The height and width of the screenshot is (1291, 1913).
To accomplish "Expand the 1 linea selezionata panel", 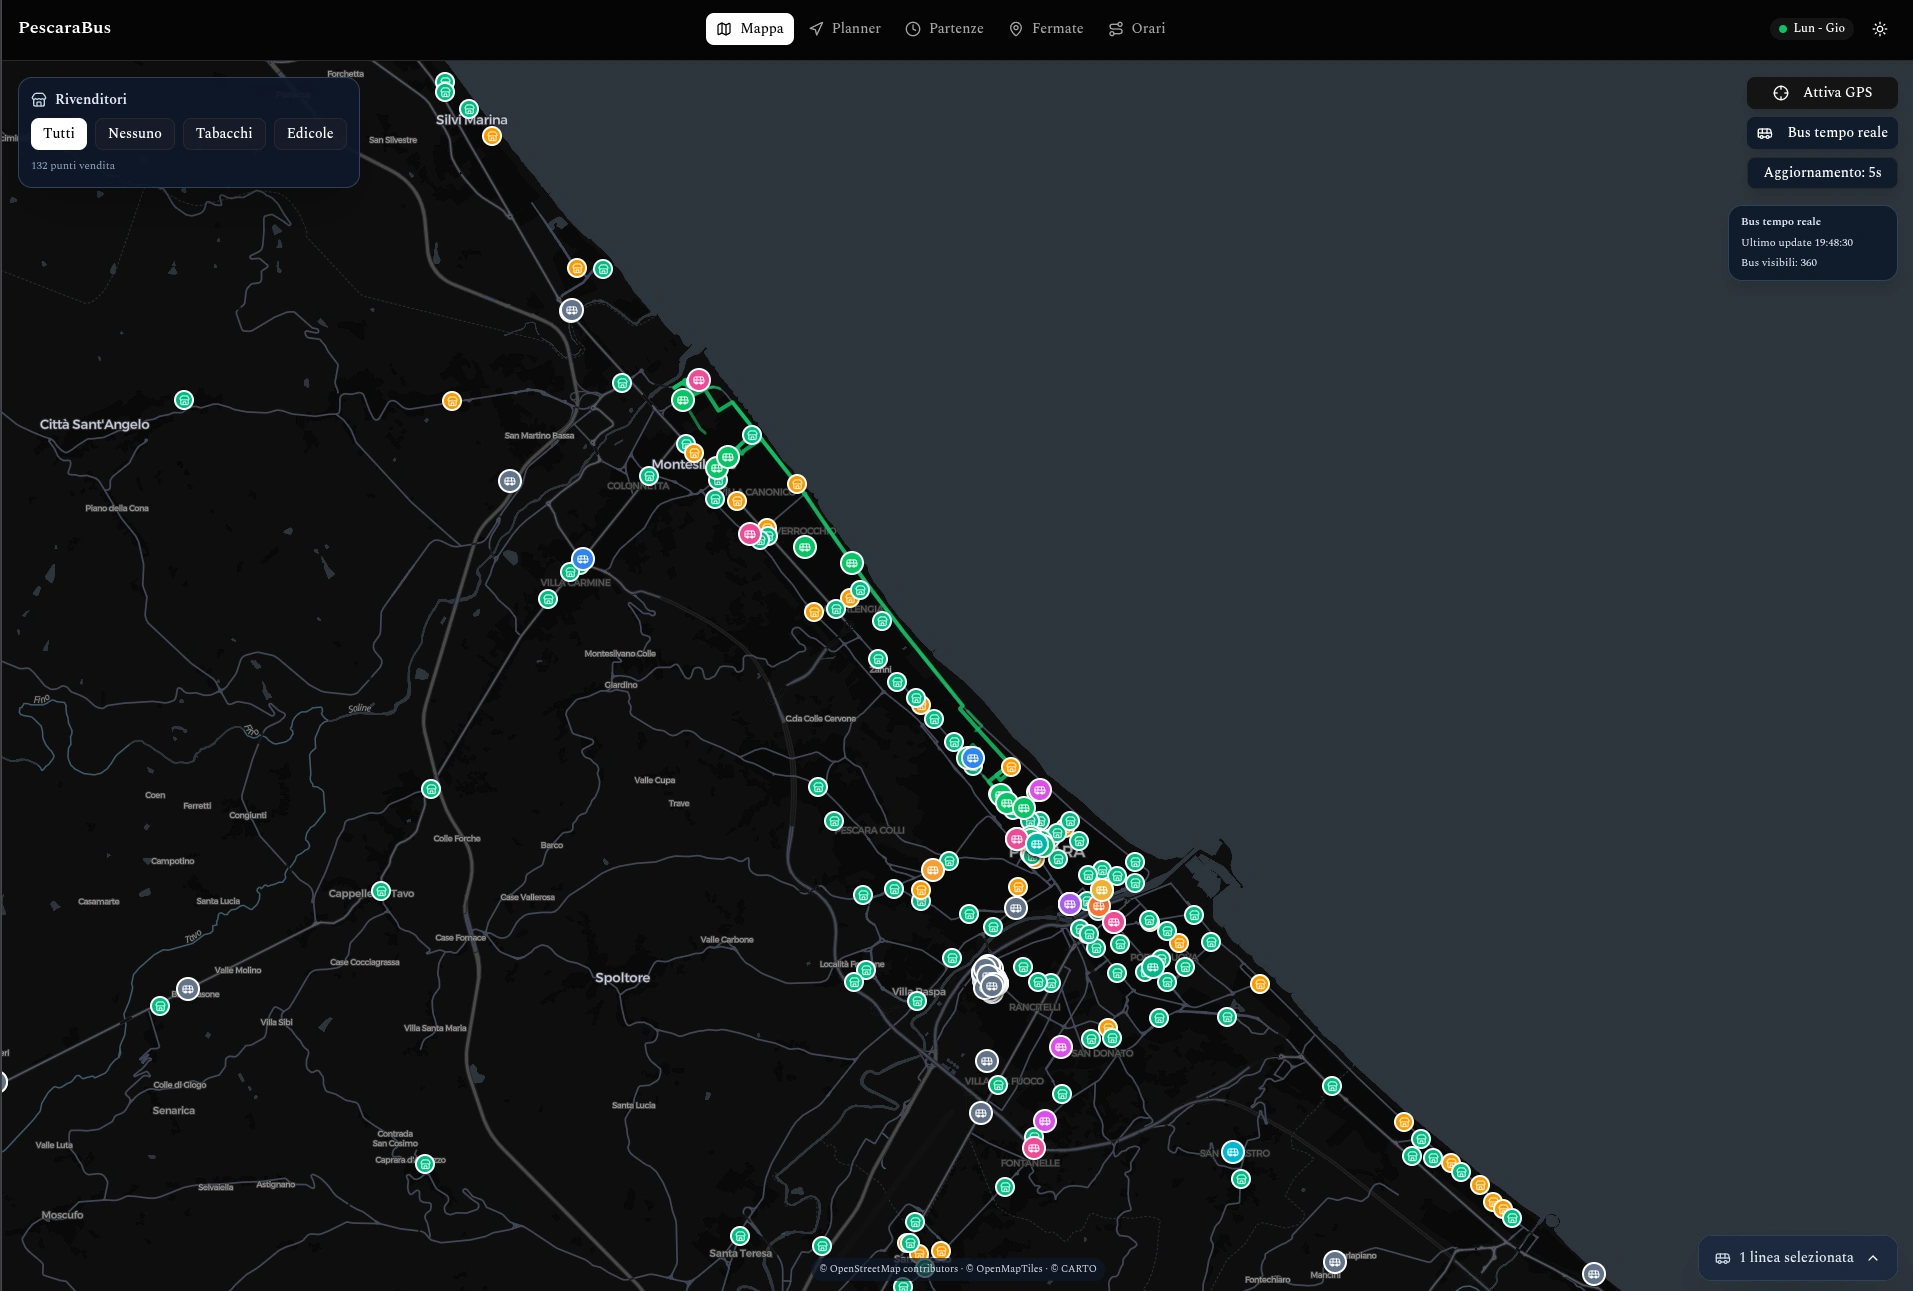I will coord(1797,1258).
